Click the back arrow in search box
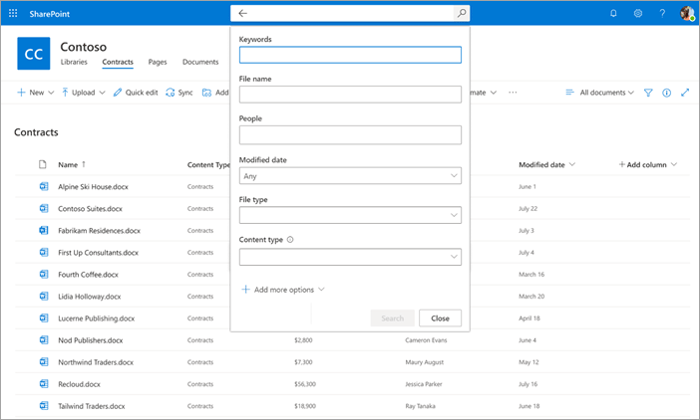Screen dimensions: 700x420 coord(243,14)
